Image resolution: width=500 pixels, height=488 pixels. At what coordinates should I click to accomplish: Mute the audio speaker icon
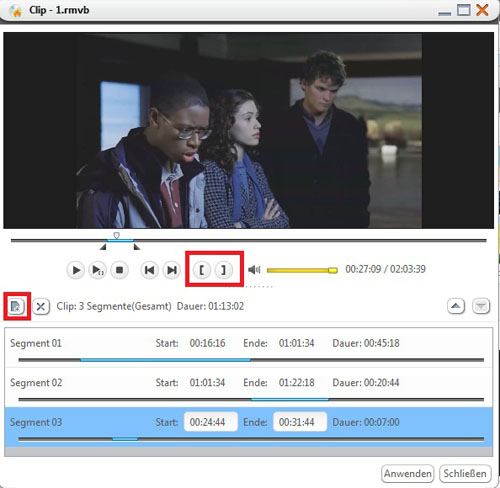(254, 270)
